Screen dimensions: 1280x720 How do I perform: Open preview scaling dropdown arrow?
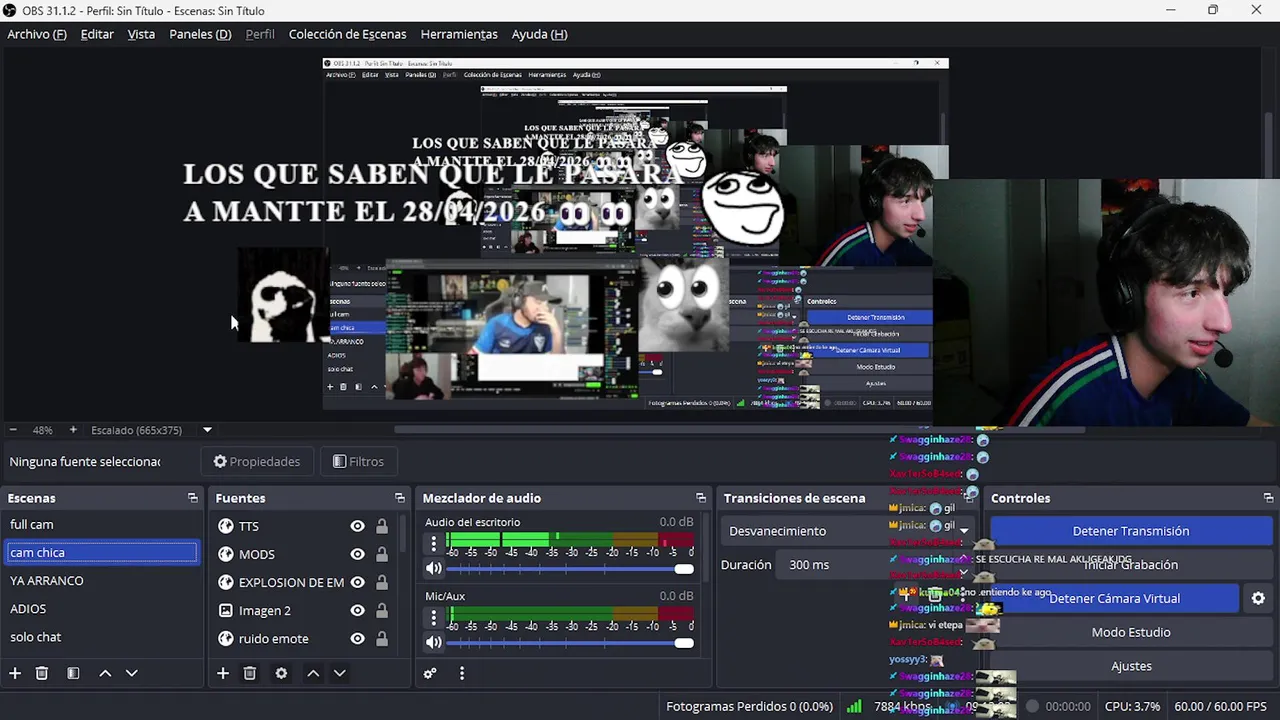pyautogui.click(x=207, y=430)
